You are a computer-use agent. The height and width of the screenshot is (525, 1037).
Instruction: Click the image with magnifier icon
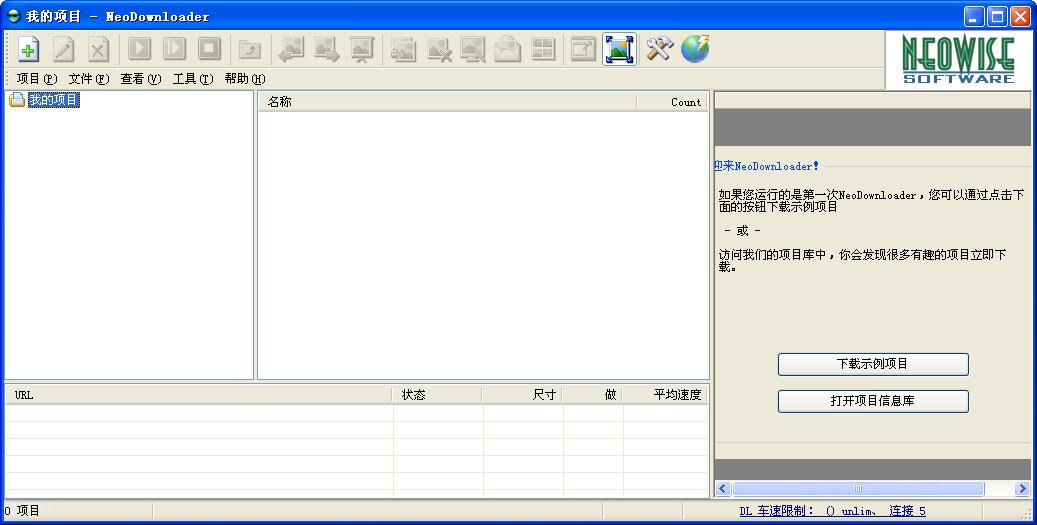pos(473,49)
